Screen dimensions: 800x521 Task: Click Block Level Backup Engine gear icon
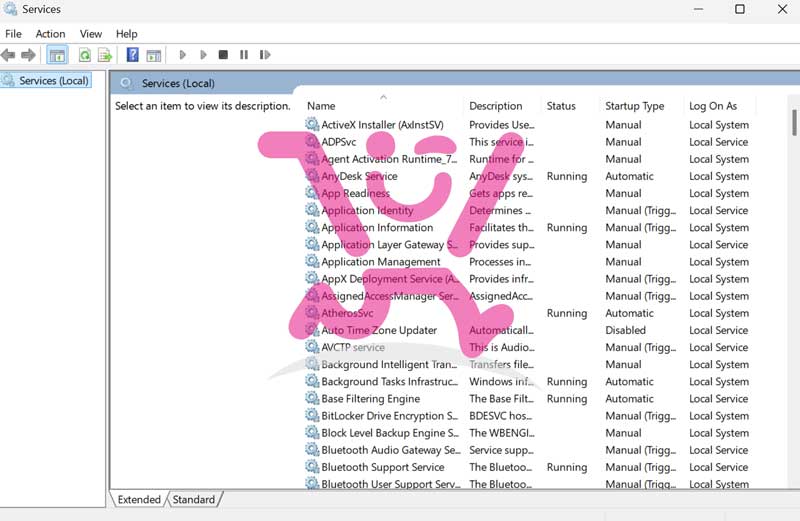coord(312,433)
